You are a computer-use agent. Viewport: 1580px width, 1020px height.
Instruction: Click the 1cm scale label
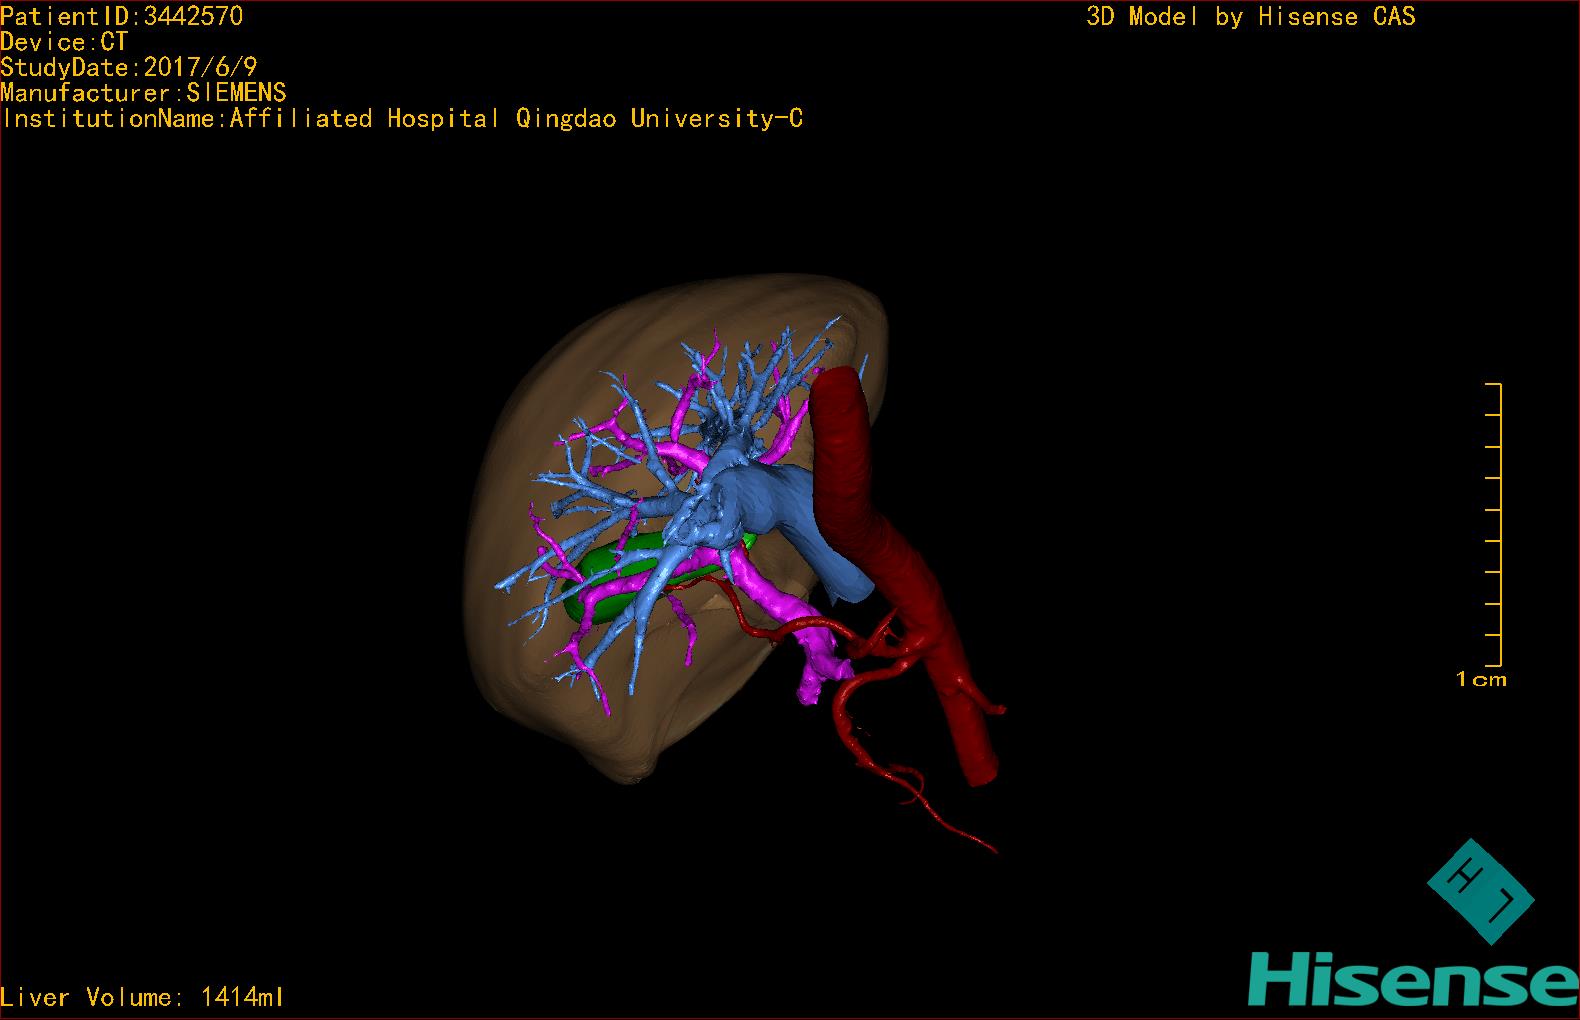point(1481,680)
